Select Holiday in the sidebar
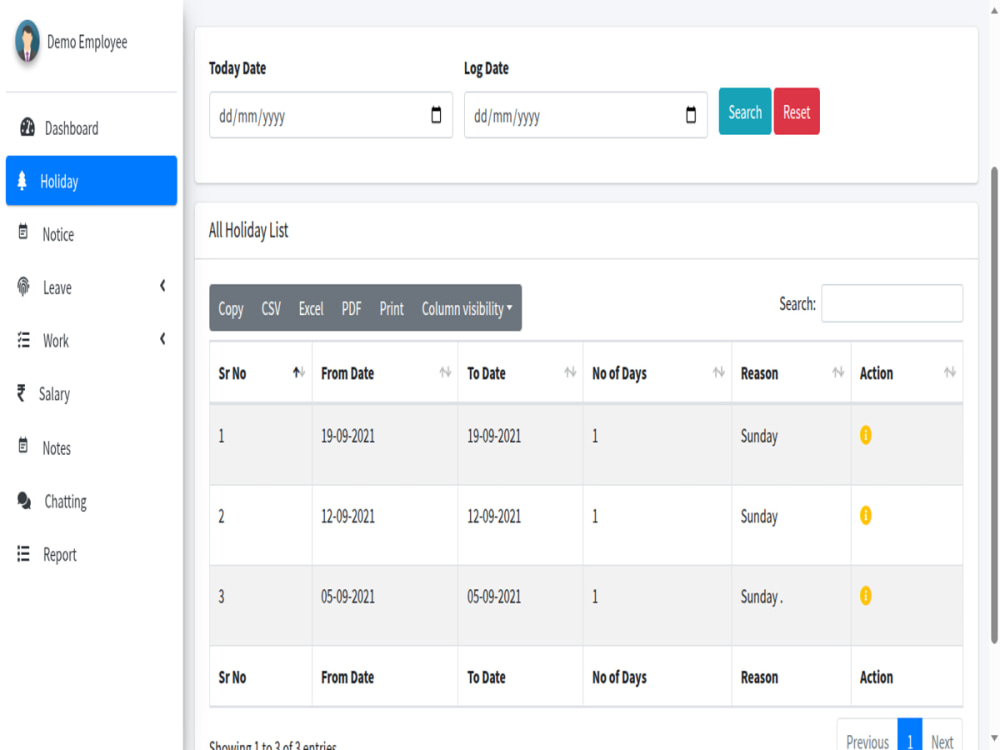The width and height of the screenshot is (1000, 750). [91, 180]
